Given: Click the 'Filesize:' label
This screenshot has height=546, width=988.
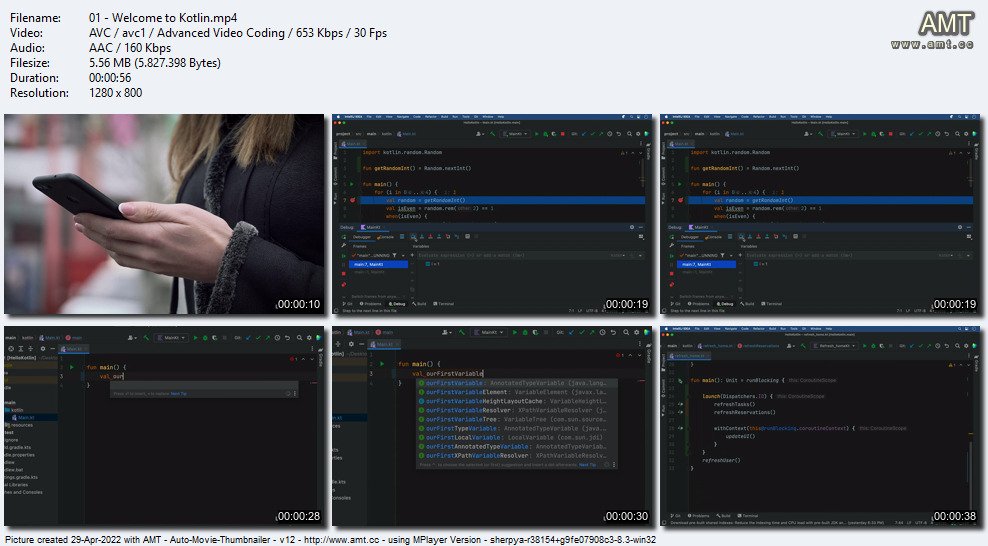Looking at the screenshot, I should [x=30, y=63].
